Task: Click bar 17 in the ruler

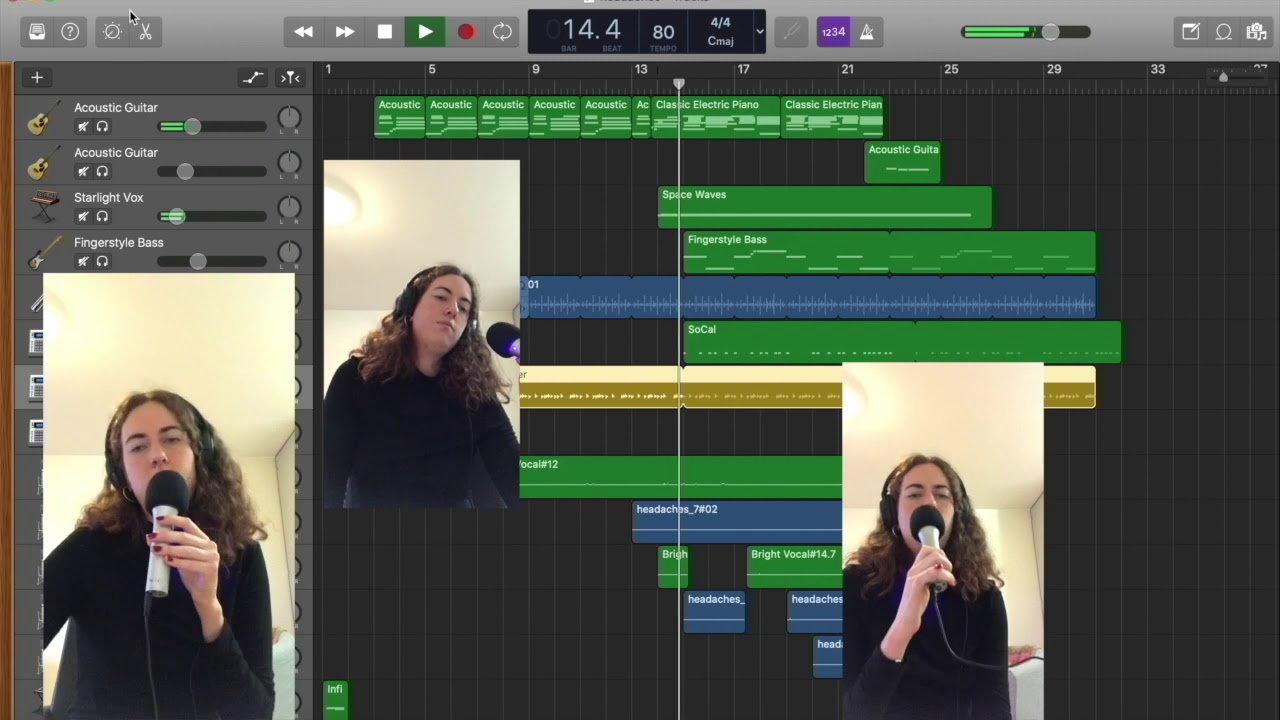Action: point(743,69)
